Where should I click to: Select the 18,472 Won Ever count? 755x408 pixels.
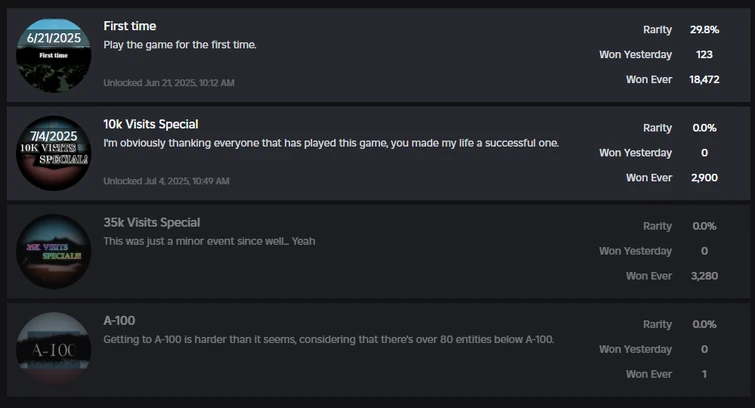click(704, 79)
